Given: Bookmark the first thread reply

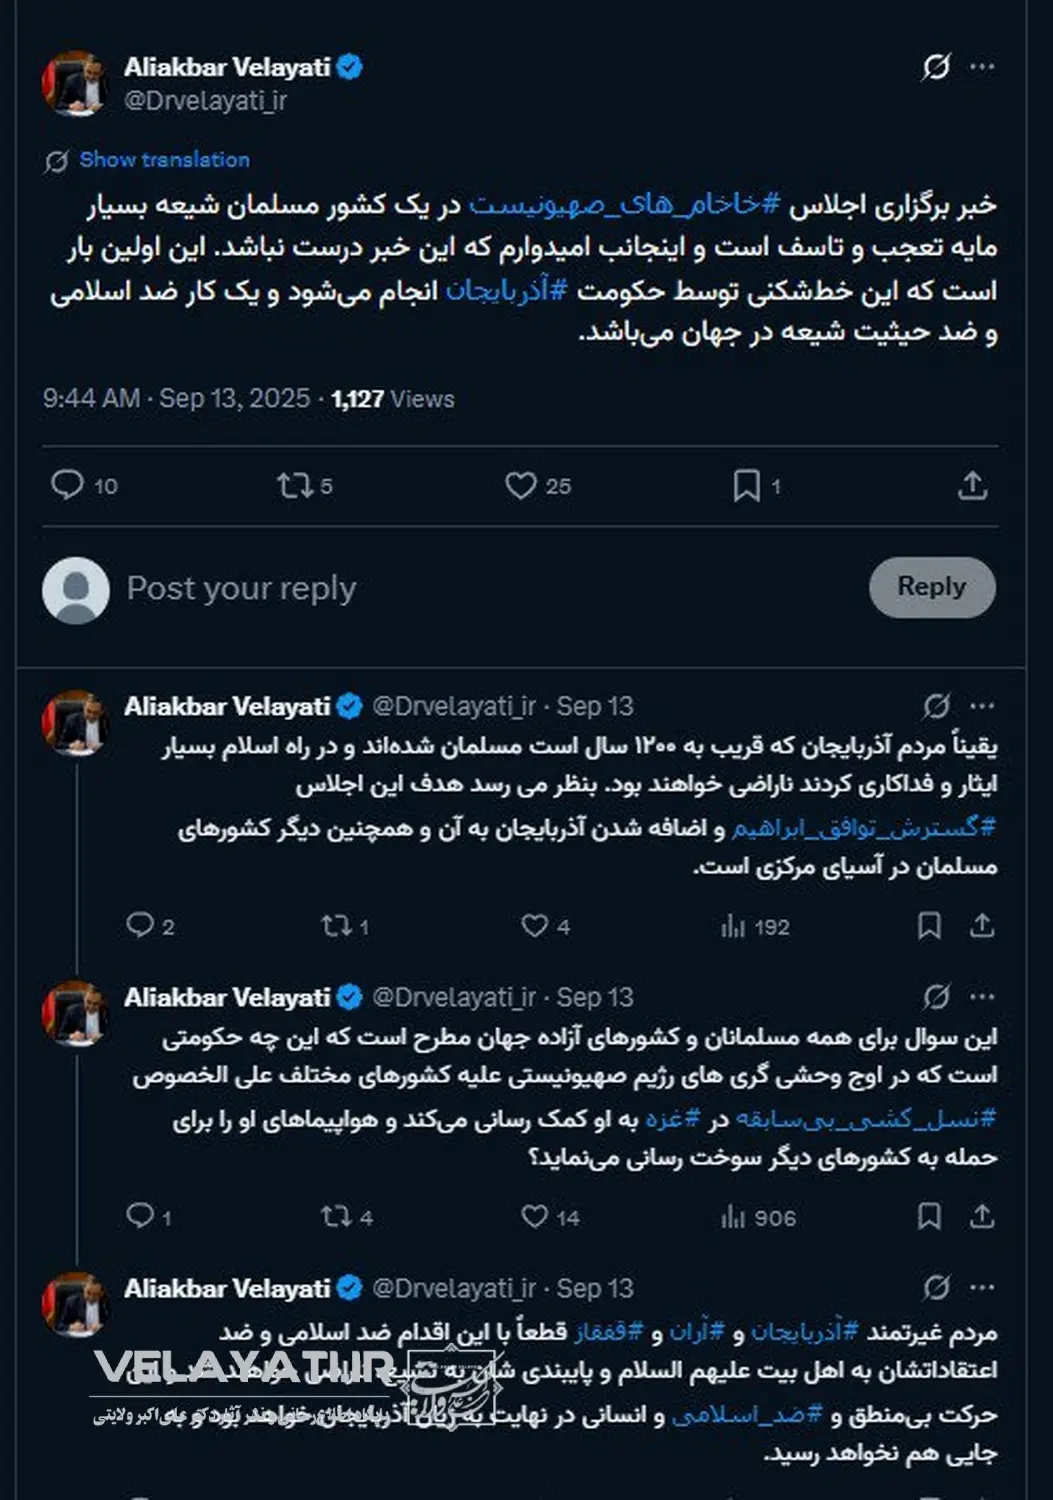Looking at the screenshot, I should (929, 926).
